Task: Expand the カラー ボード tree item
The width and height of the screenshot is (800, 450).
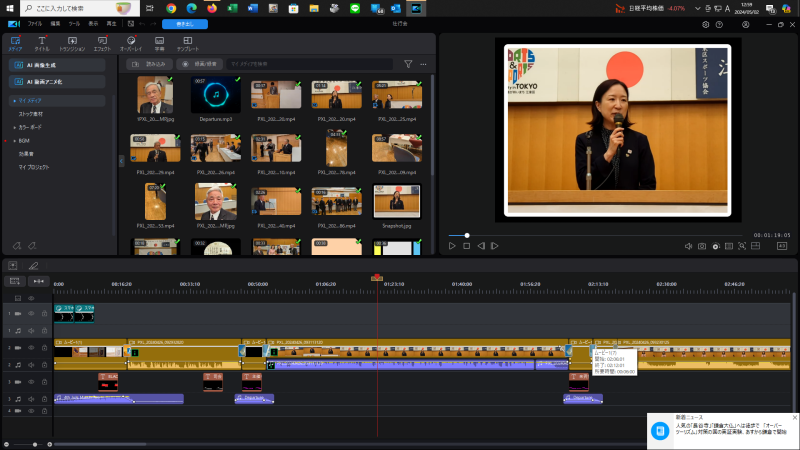Action: coord(15,128)
